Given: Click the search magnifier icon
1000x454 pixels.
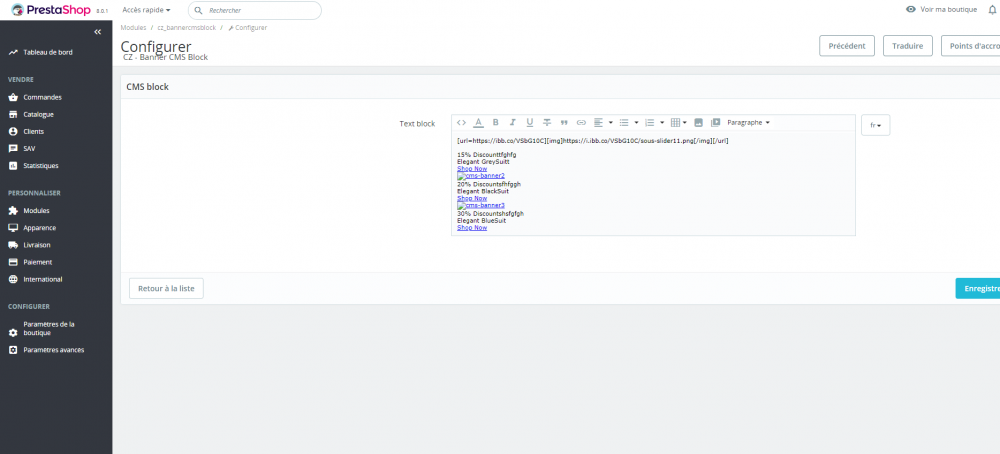Looking at the screenshot, I should pyautogui.click(x=198, y=11).
